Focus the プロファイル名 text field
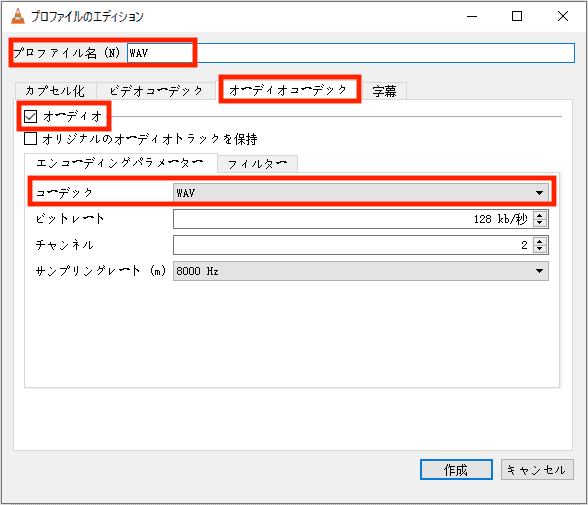Screen dimensions: 588x505 351,53
